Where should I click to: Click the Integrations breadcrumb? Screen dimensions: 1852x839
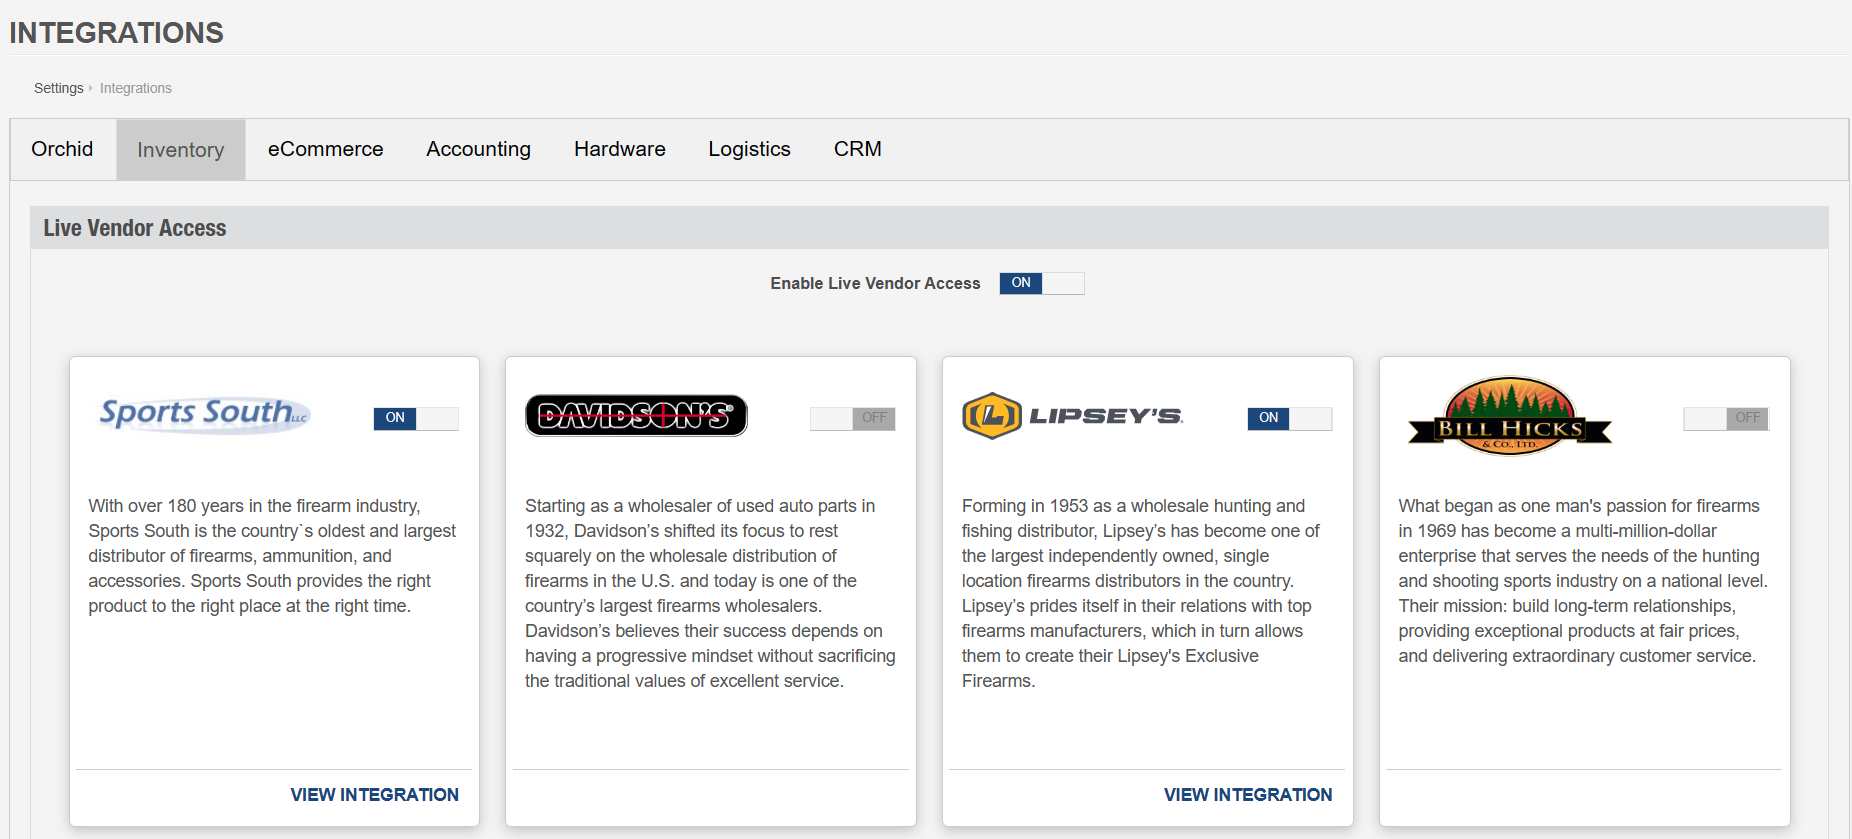click(x=136, y=88)
